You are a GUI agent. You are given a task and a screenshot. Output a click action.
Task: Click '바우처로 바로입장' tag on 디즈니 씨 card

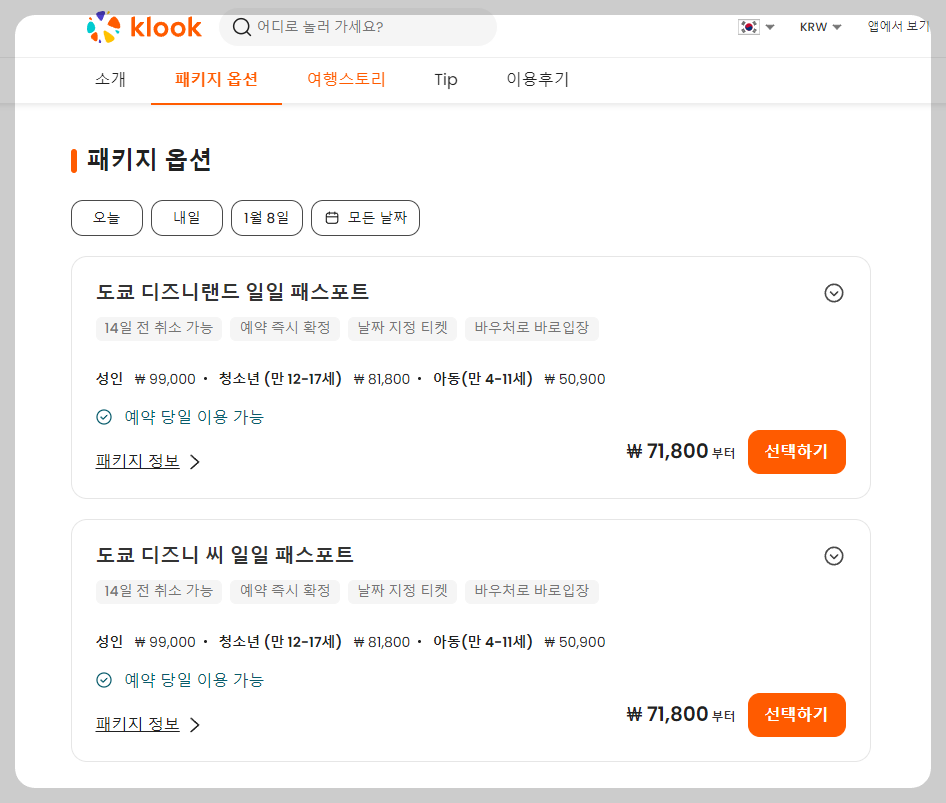point(532,591)
